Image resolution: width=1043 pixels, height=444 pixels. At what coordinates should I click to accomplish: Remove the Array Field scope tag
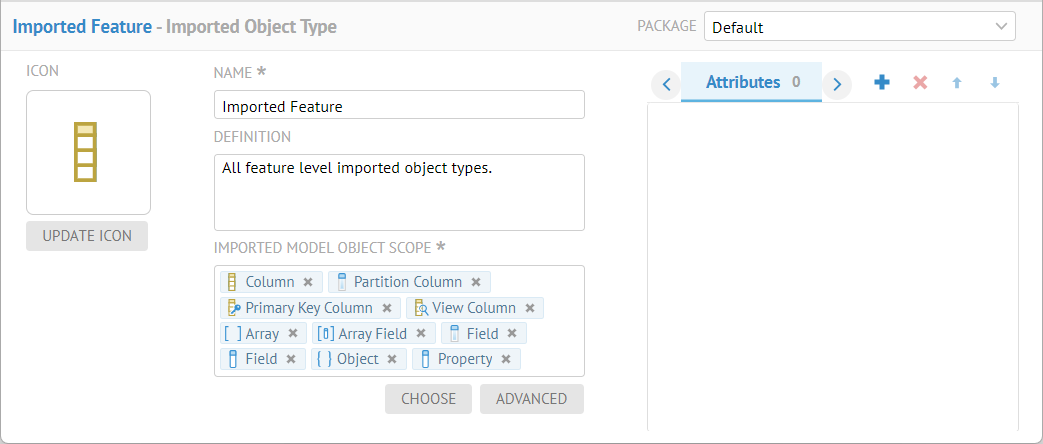pyautogui.click(x=421, y=334)
